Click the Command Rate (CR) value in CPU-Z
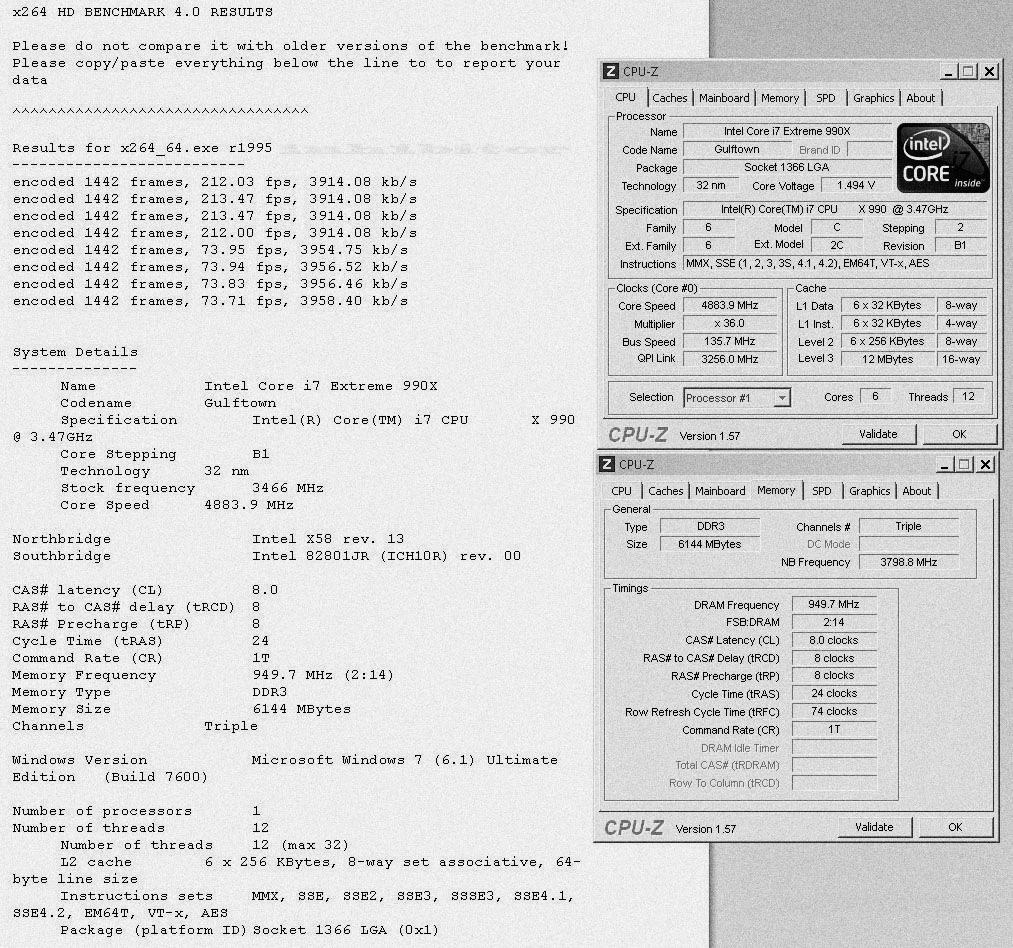 (834, 730)
